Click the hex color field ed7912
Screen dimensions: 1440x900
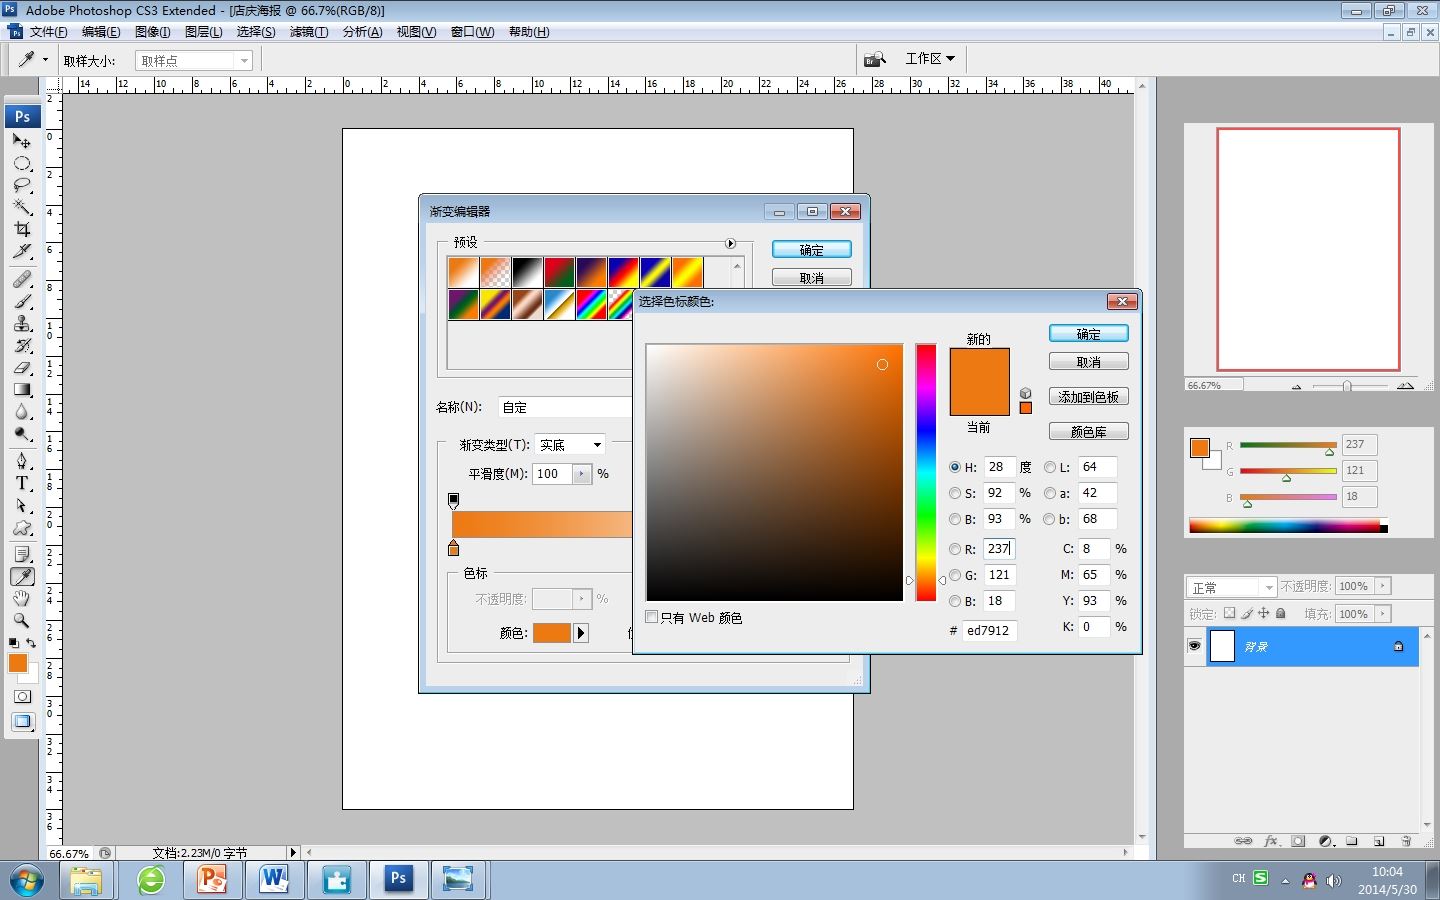990,631
